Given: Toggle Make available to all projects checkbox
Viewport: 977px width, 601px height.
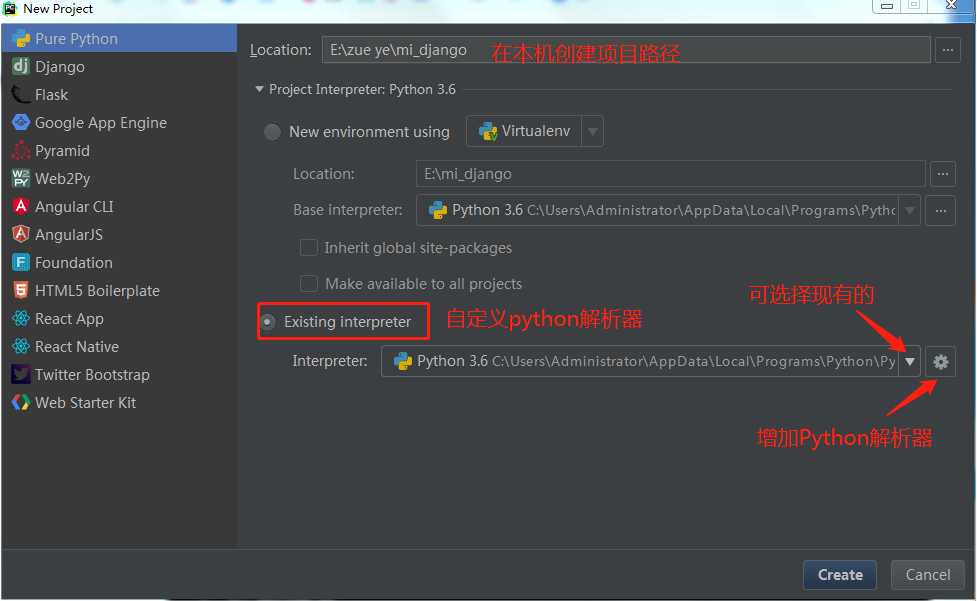Looking at the screenshot, I should click(x=308, y=284).
